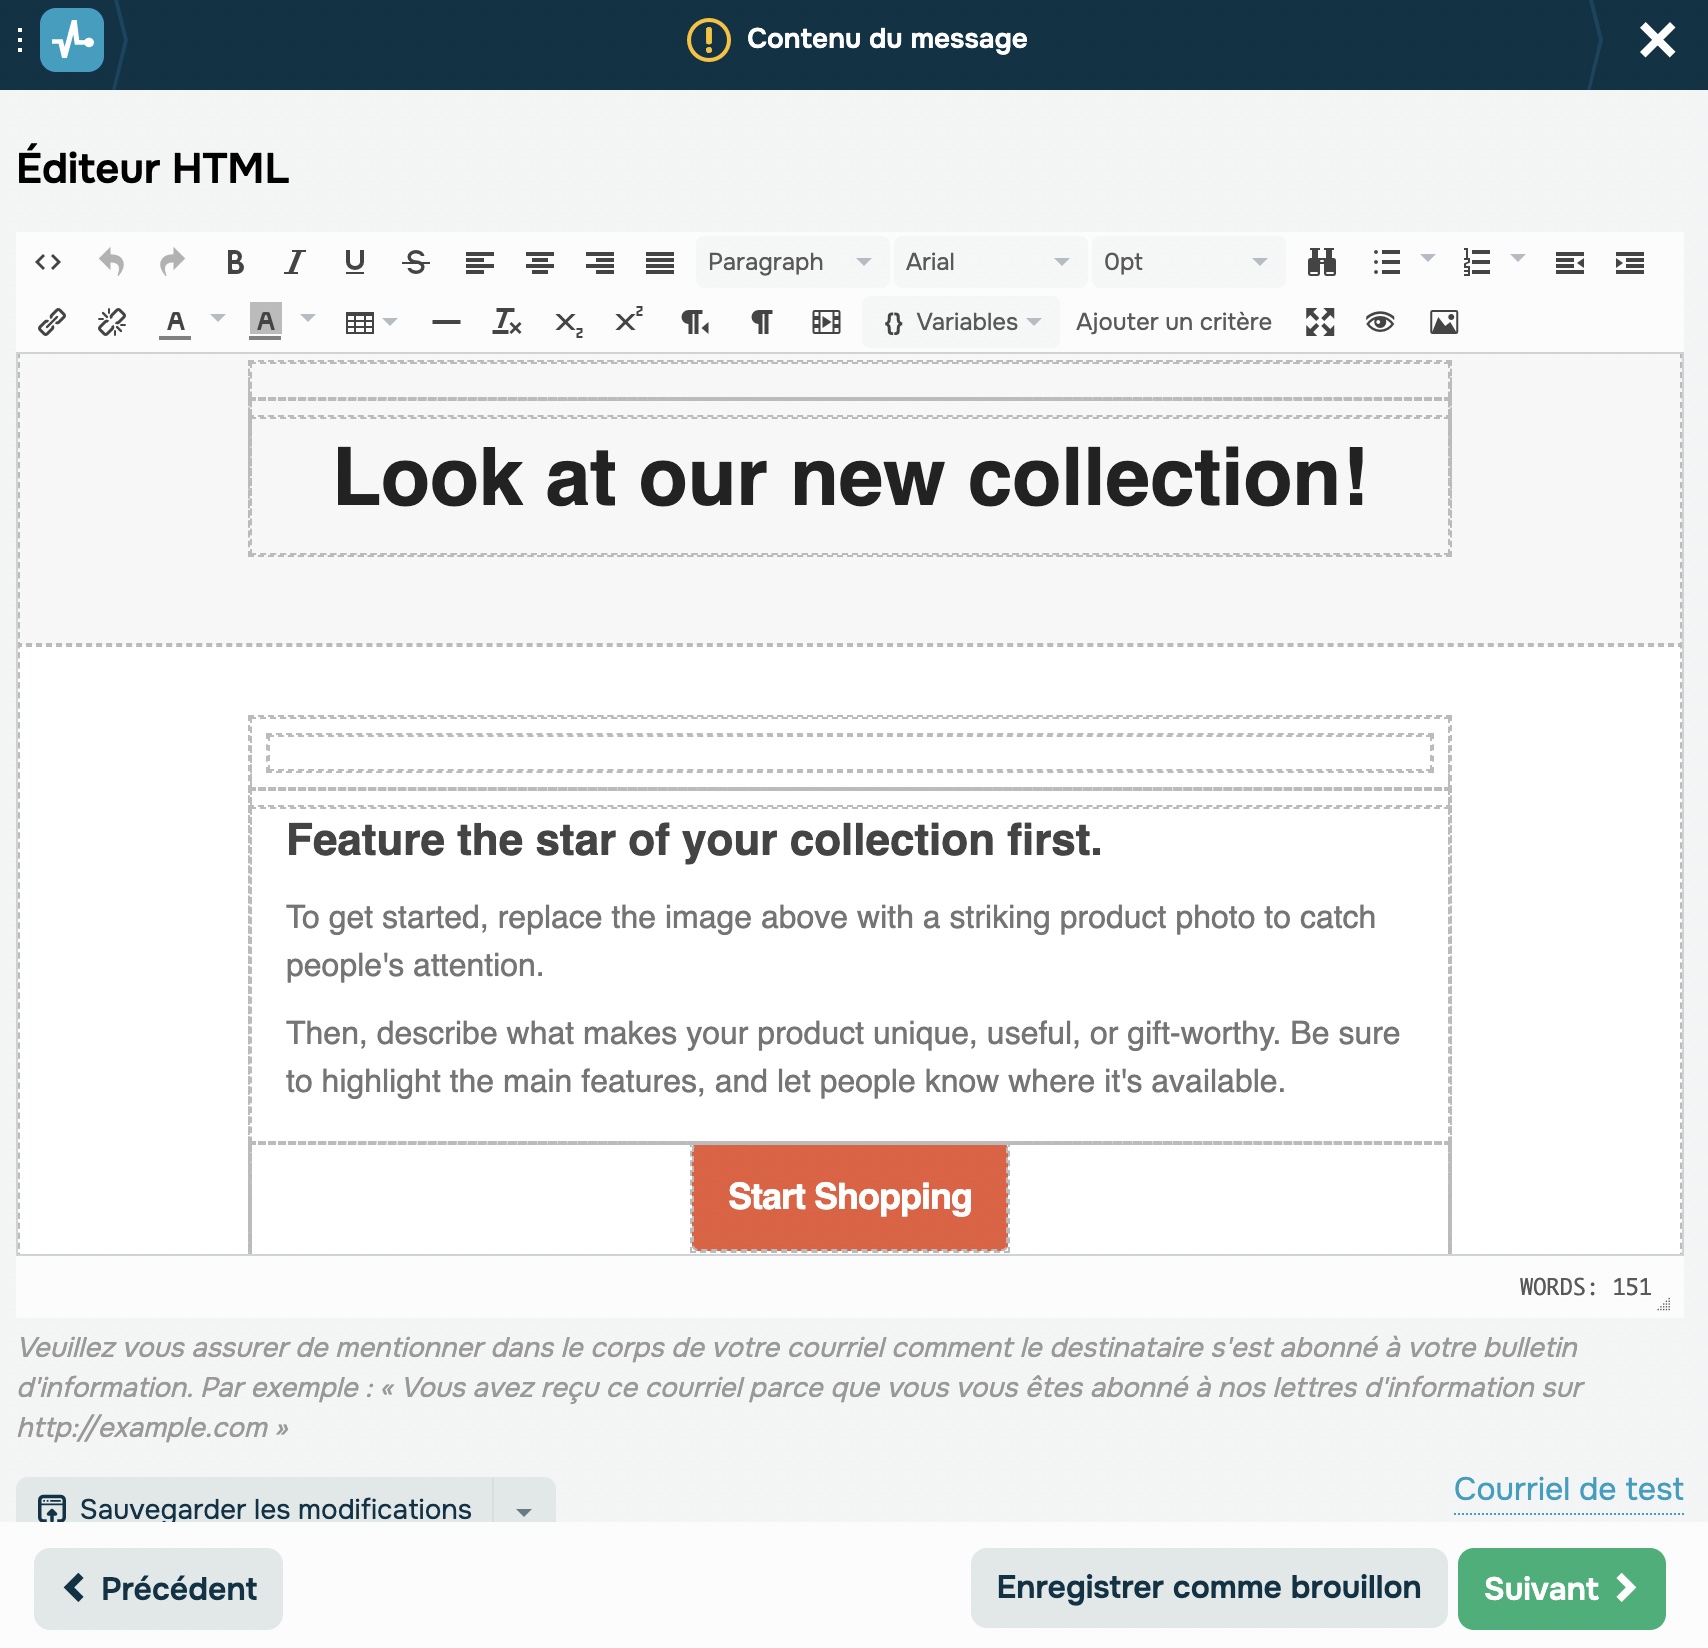
Task: Open the table insert menu
Action: [x=370, y=322]
